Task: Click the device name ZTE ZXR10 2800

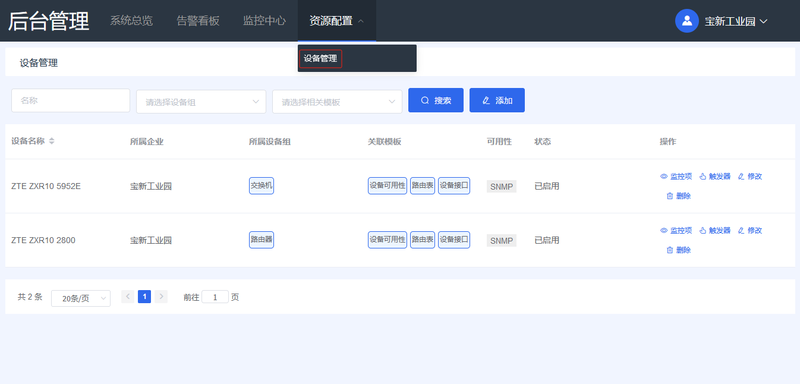Action: pyautogui.click(x=43, y=240)
